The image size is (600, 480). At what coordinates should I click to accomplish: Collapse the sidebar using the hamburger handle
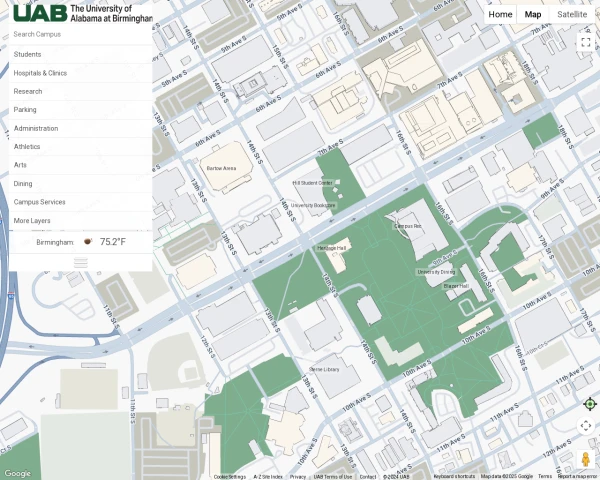point(81,263)
